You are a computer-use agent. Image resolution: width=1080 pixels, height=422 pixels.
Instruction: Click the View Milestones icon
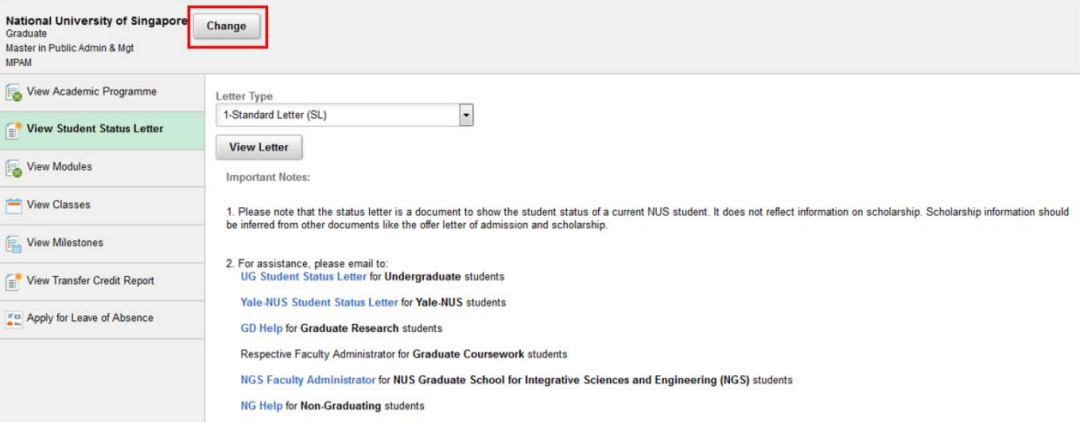(13, 244)
